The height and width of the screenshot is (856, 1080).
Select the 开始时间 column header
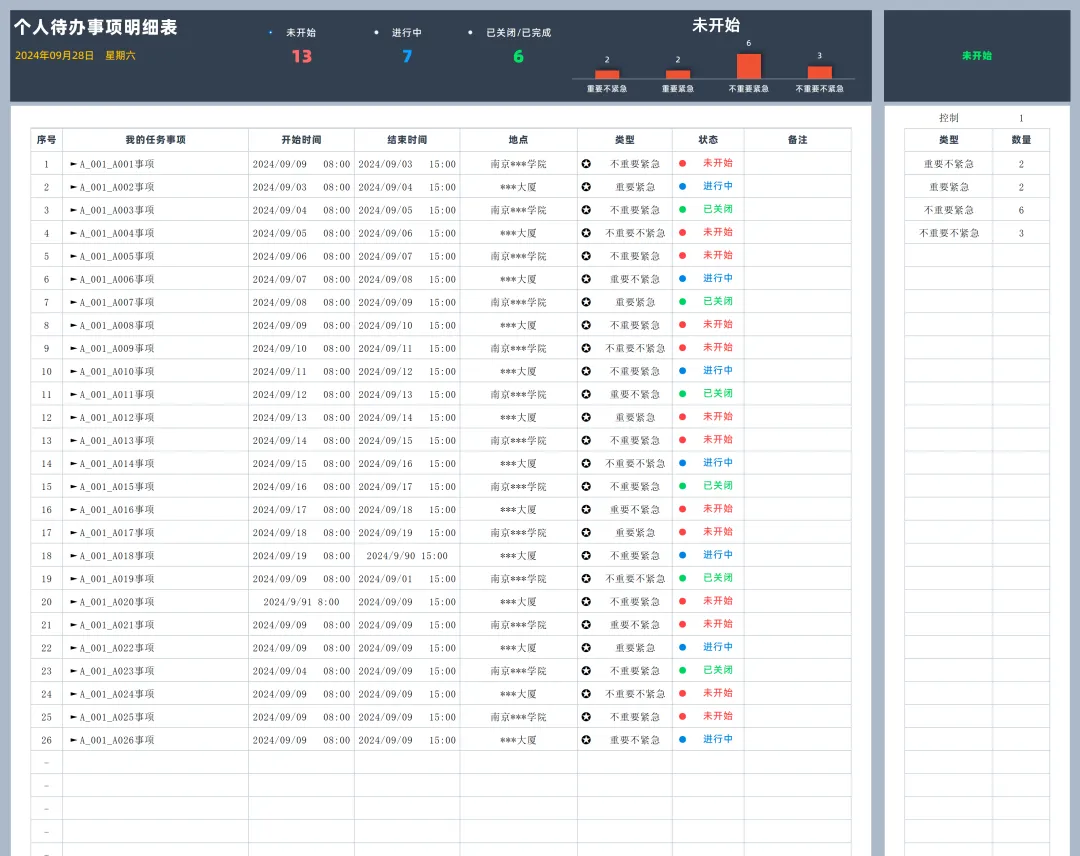(301, 140)
